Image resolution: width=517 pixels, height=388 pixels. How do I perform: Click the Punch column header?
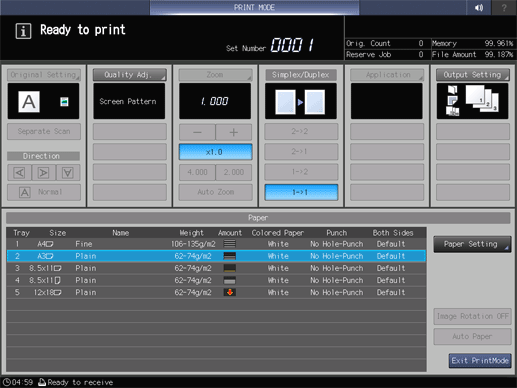[x=336, y=233]
